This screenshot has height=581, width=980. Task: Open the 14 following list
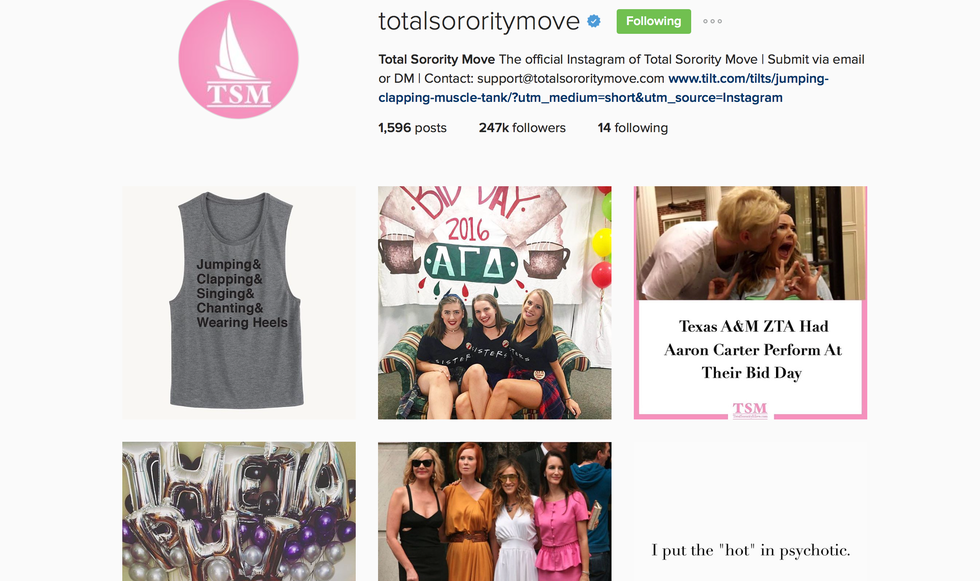(632, 127)
